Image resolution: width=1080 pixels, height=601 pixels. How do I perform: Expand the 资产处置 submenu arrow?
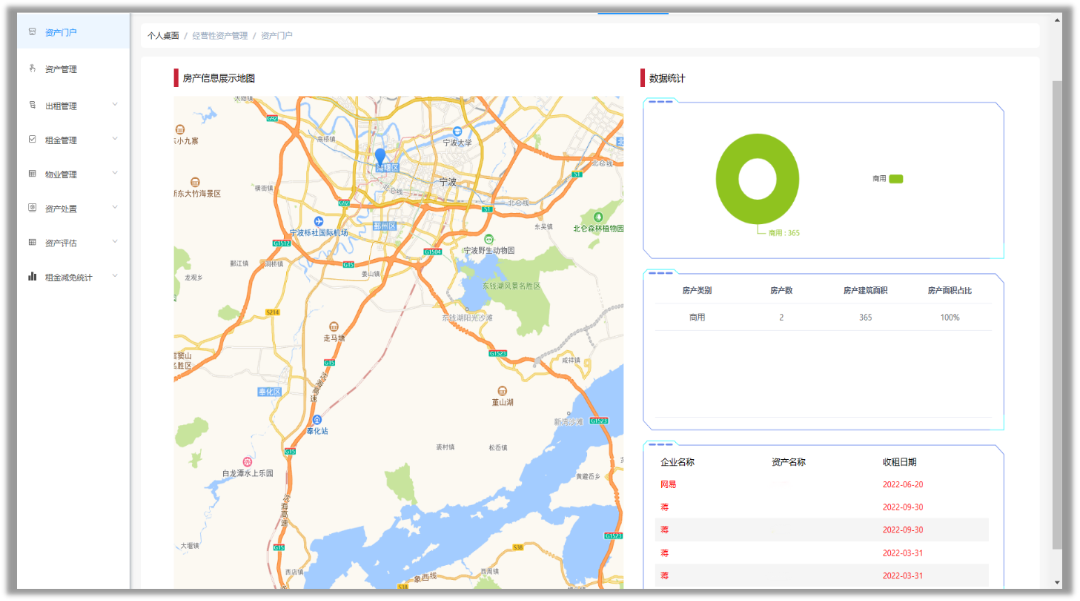[x=115, y=207]
